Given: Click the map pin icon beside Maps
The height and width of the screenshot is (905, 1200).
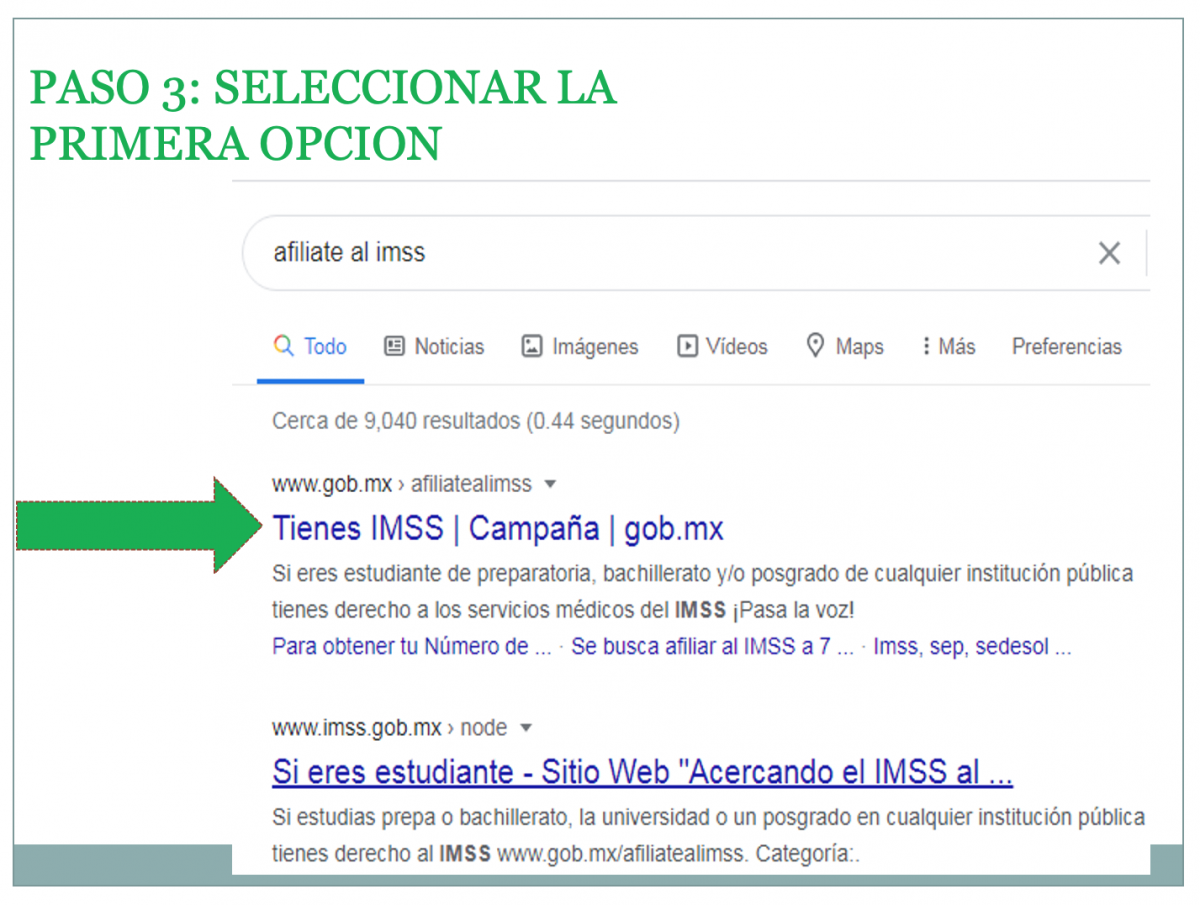Looking at the screenshot, I should 816,346.
